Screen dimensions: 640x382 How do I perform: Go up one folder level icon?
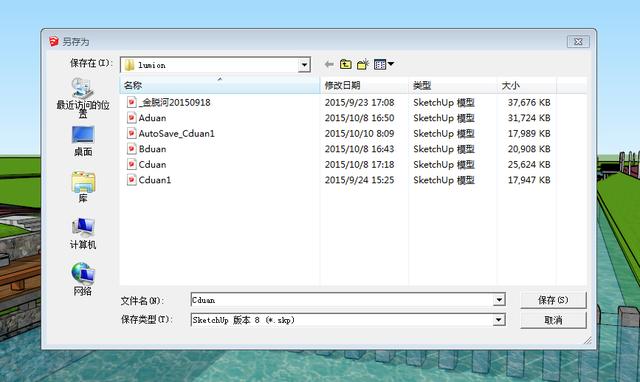pyautogui.click(x=346, y=64)
